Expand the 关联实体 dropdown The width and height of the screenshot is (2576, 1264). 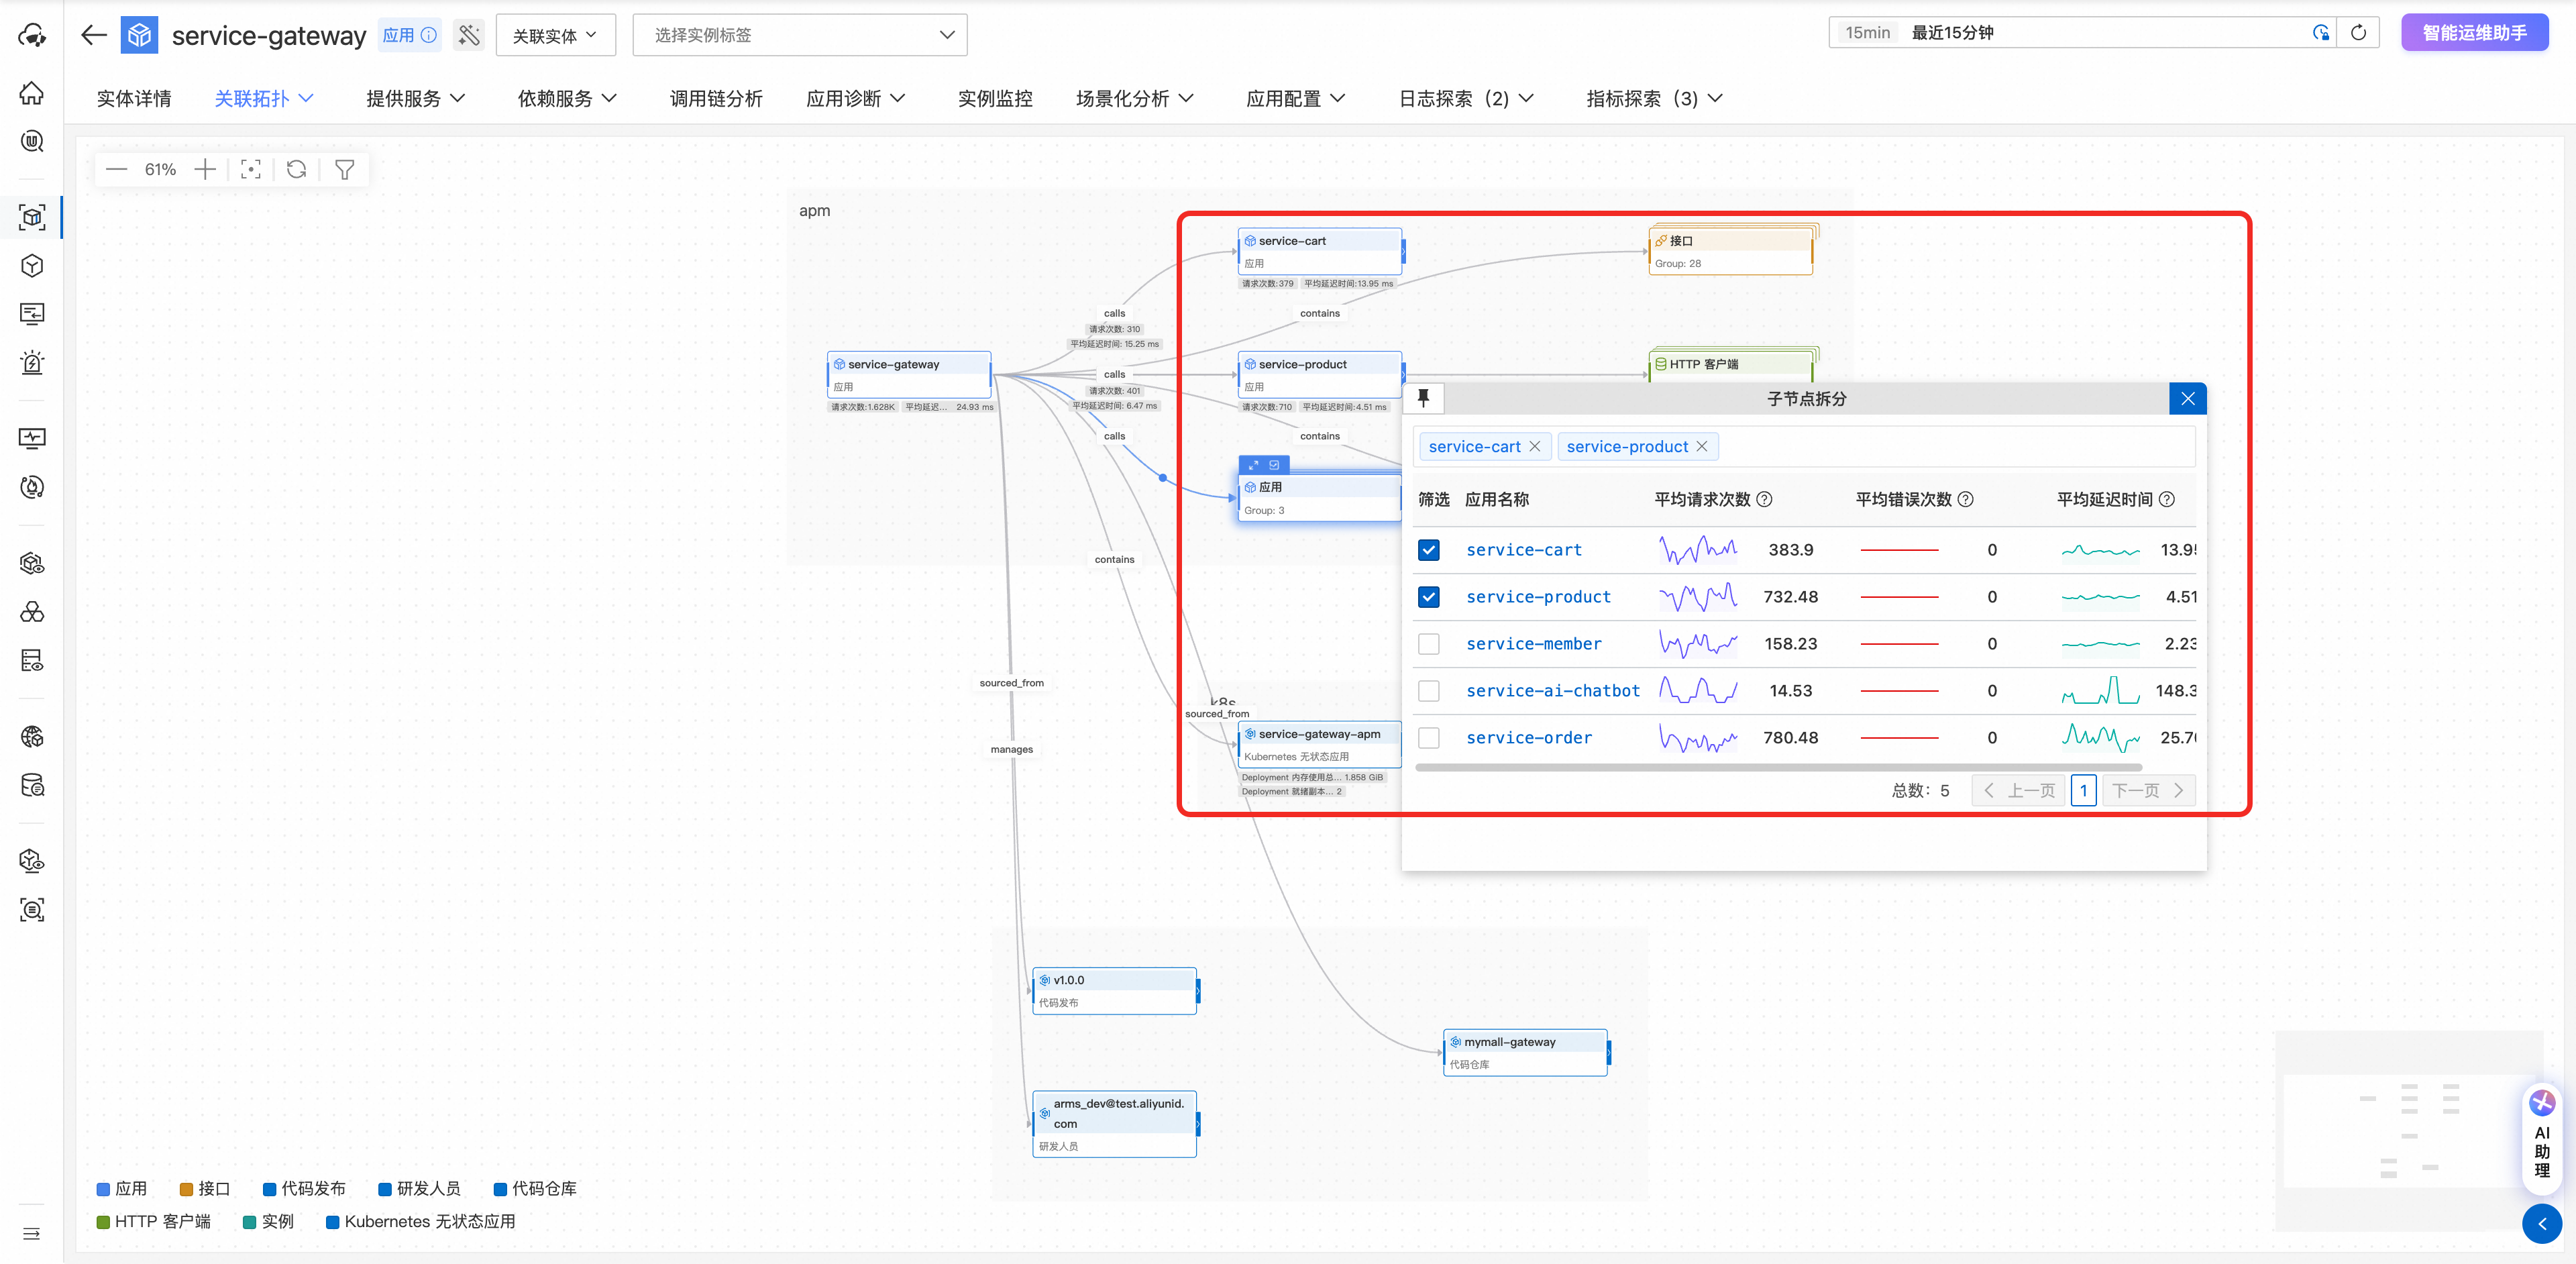pyautogui.click(x=555, y=35)
